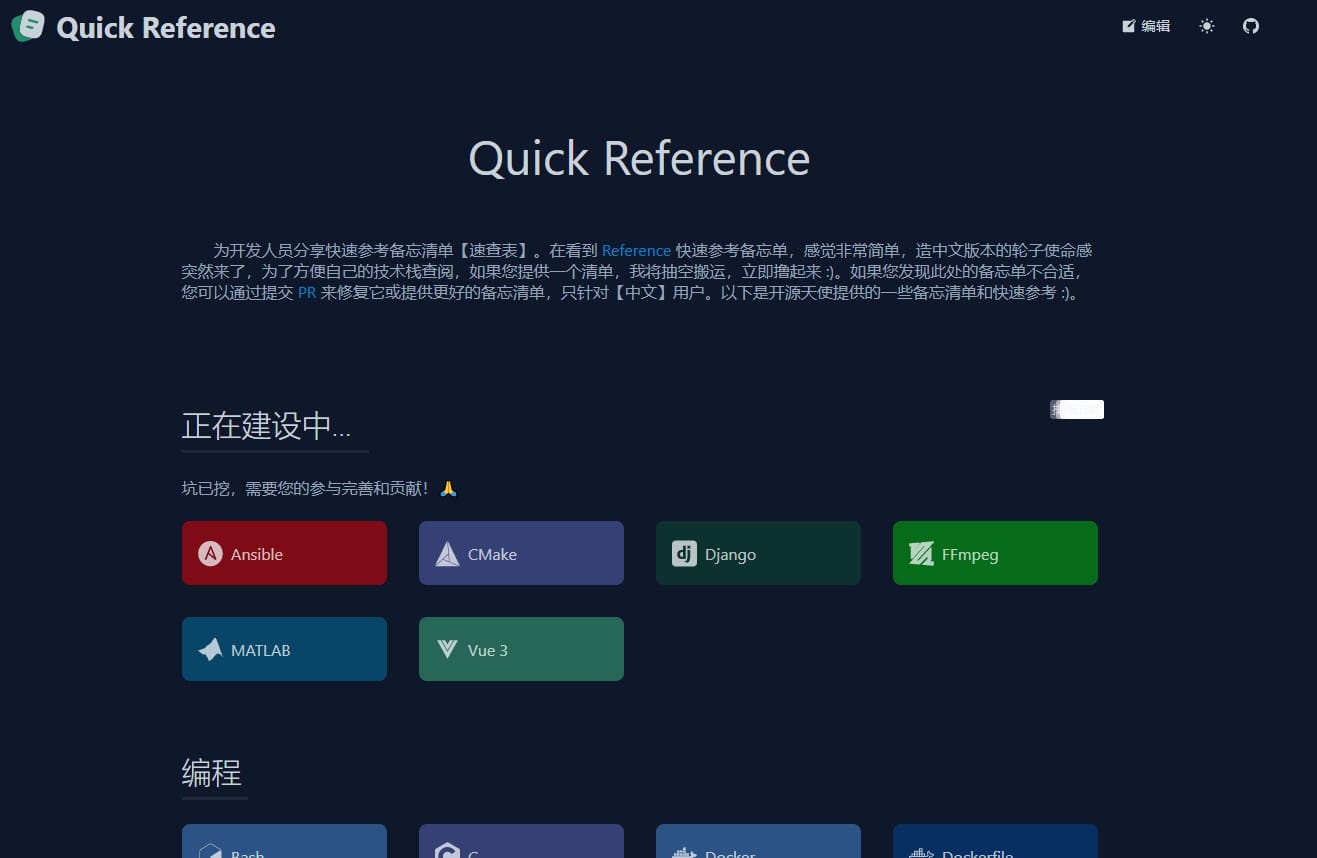Open the GitHub repository icon
The height and width of the screenshot is (858, 1317).
[1251, 26]
